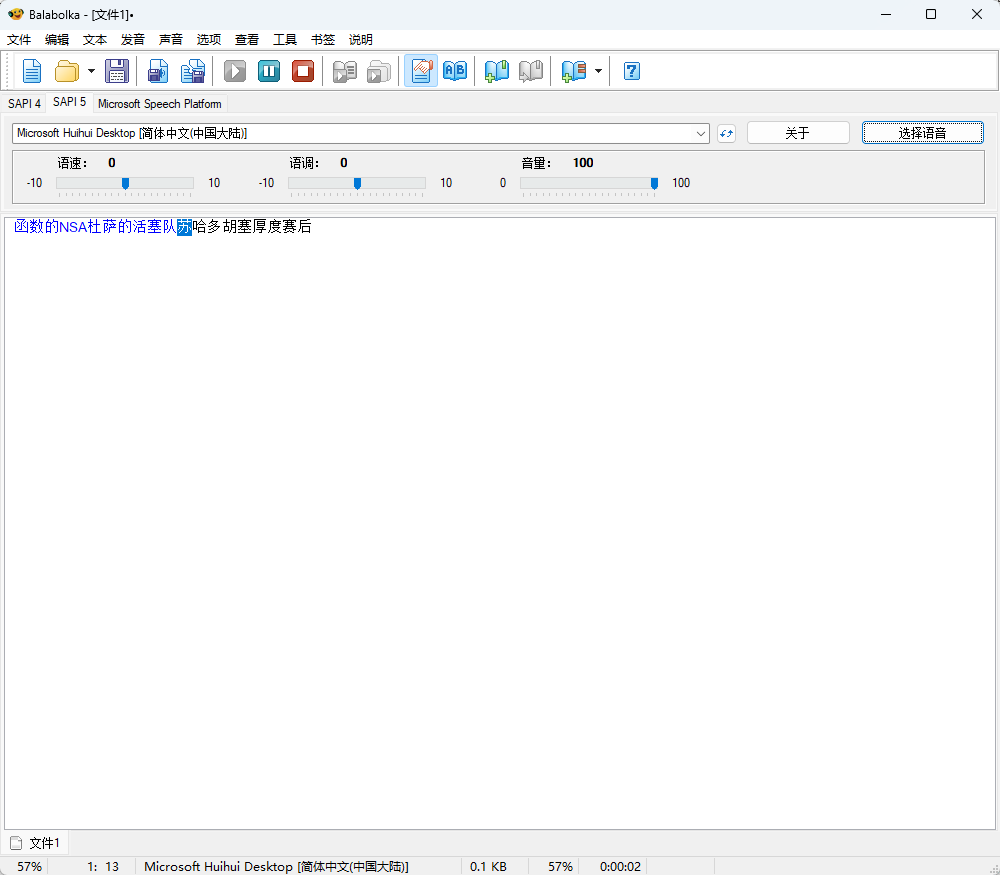The width and height of the screenshot is (1000, 875).
Task: Open the 书签 menu
Action: pyautogui.click(x=323, y=40)
